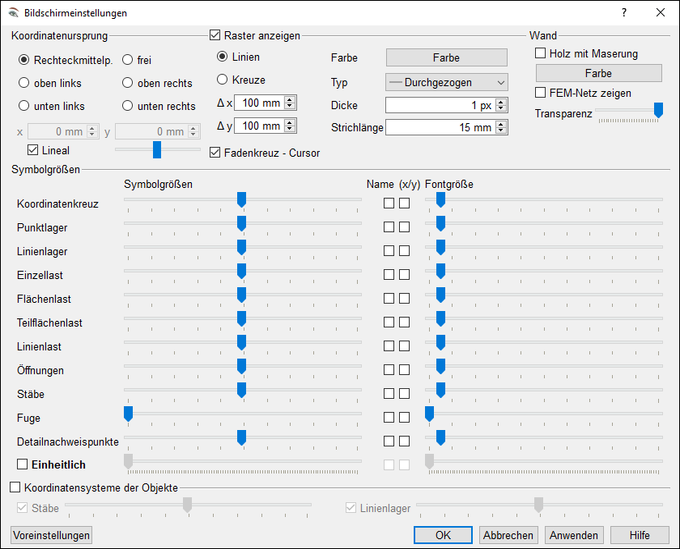The image size is (680, 549).
Task: Decrease the Δy raster spacing stepper
Action: click(290, 130)
